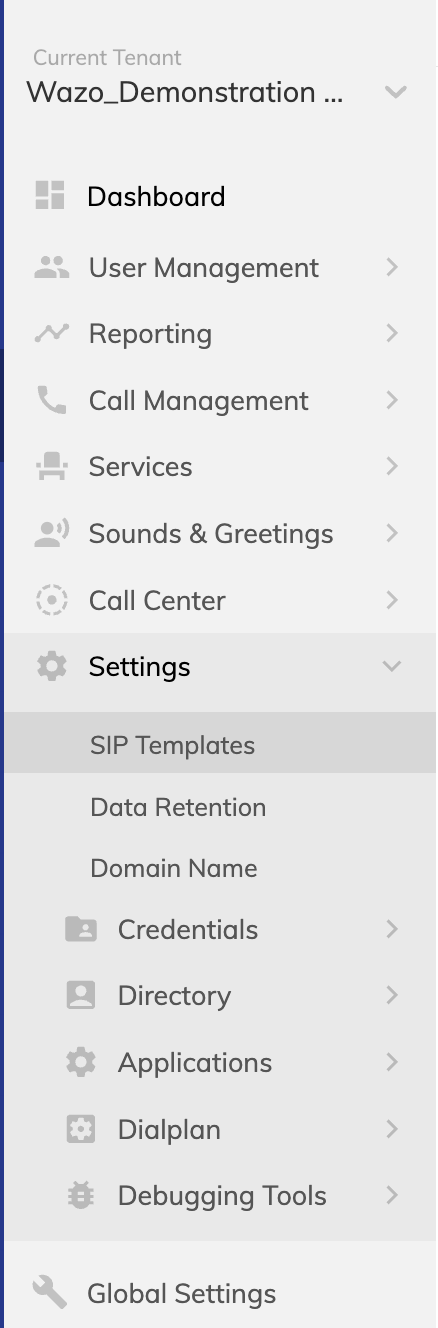Go to Domain Name settings
This screenshot has height=1328, width=438.
point(174,868)
